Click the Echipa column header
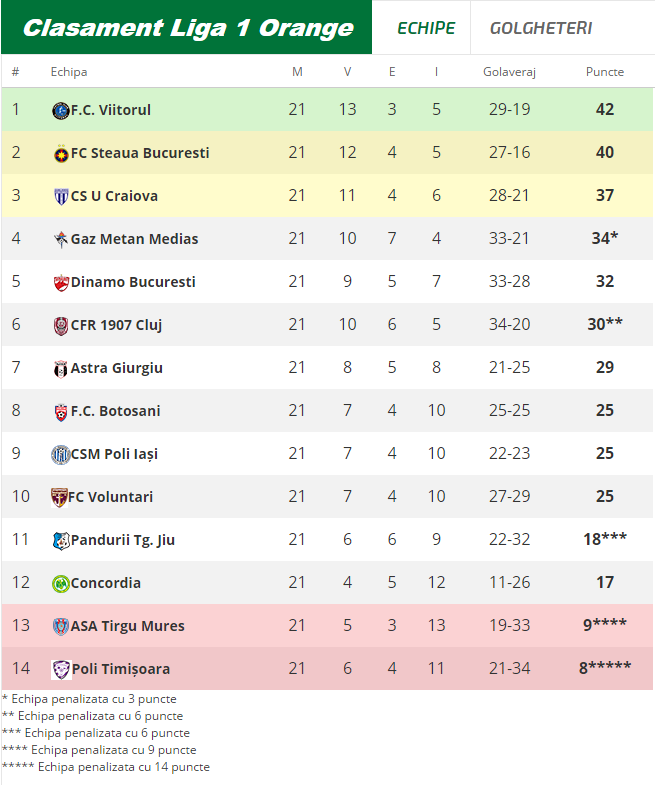655x785 pixels. click(x=69, y=72)
